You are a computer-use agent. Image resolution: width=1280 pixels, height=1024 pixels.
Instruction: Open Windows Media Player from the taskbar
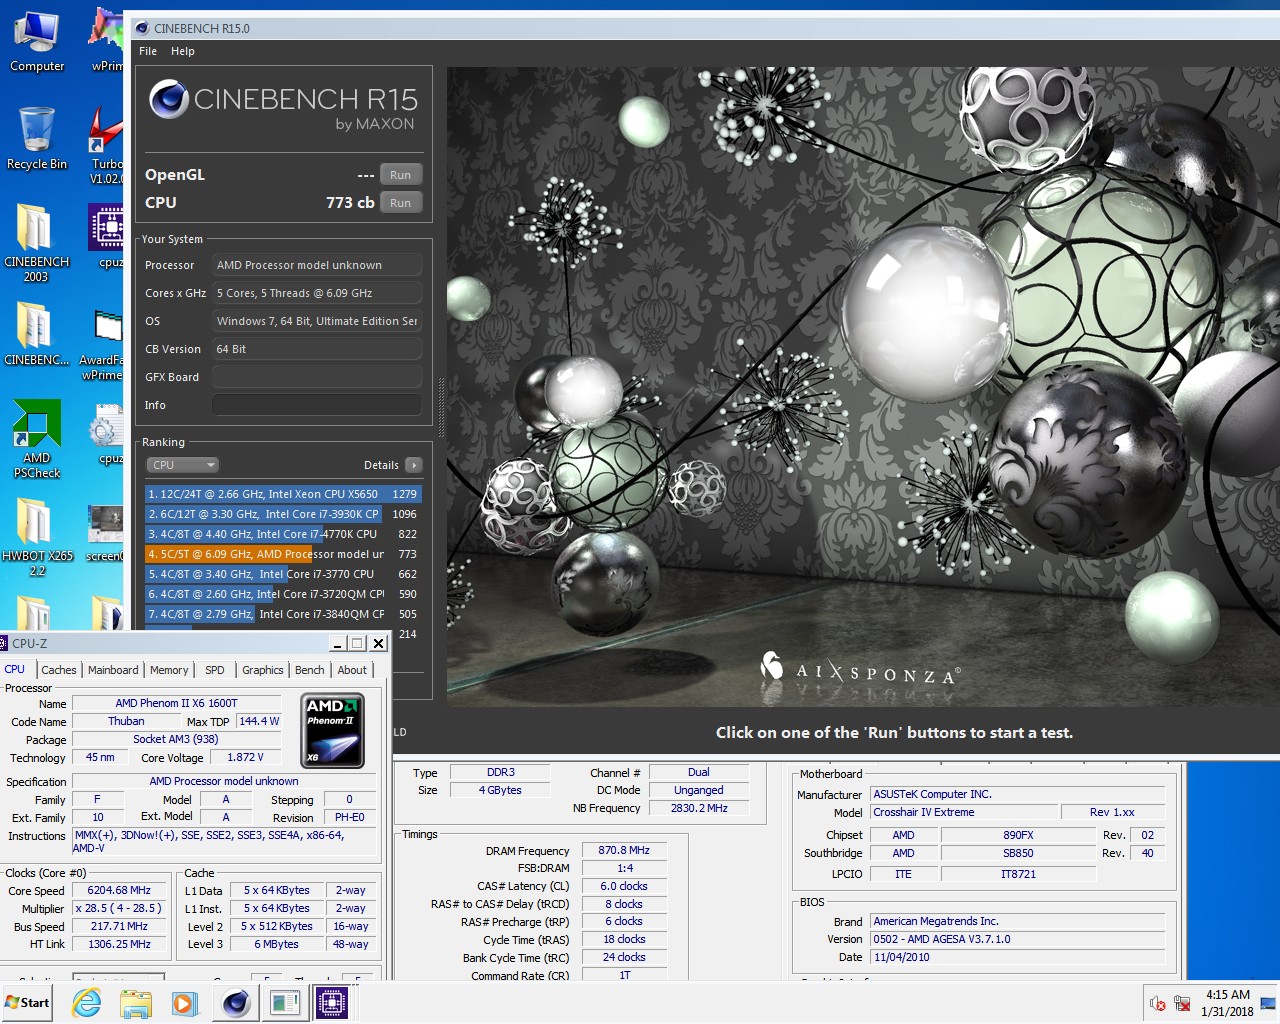tap(184, 1003)
